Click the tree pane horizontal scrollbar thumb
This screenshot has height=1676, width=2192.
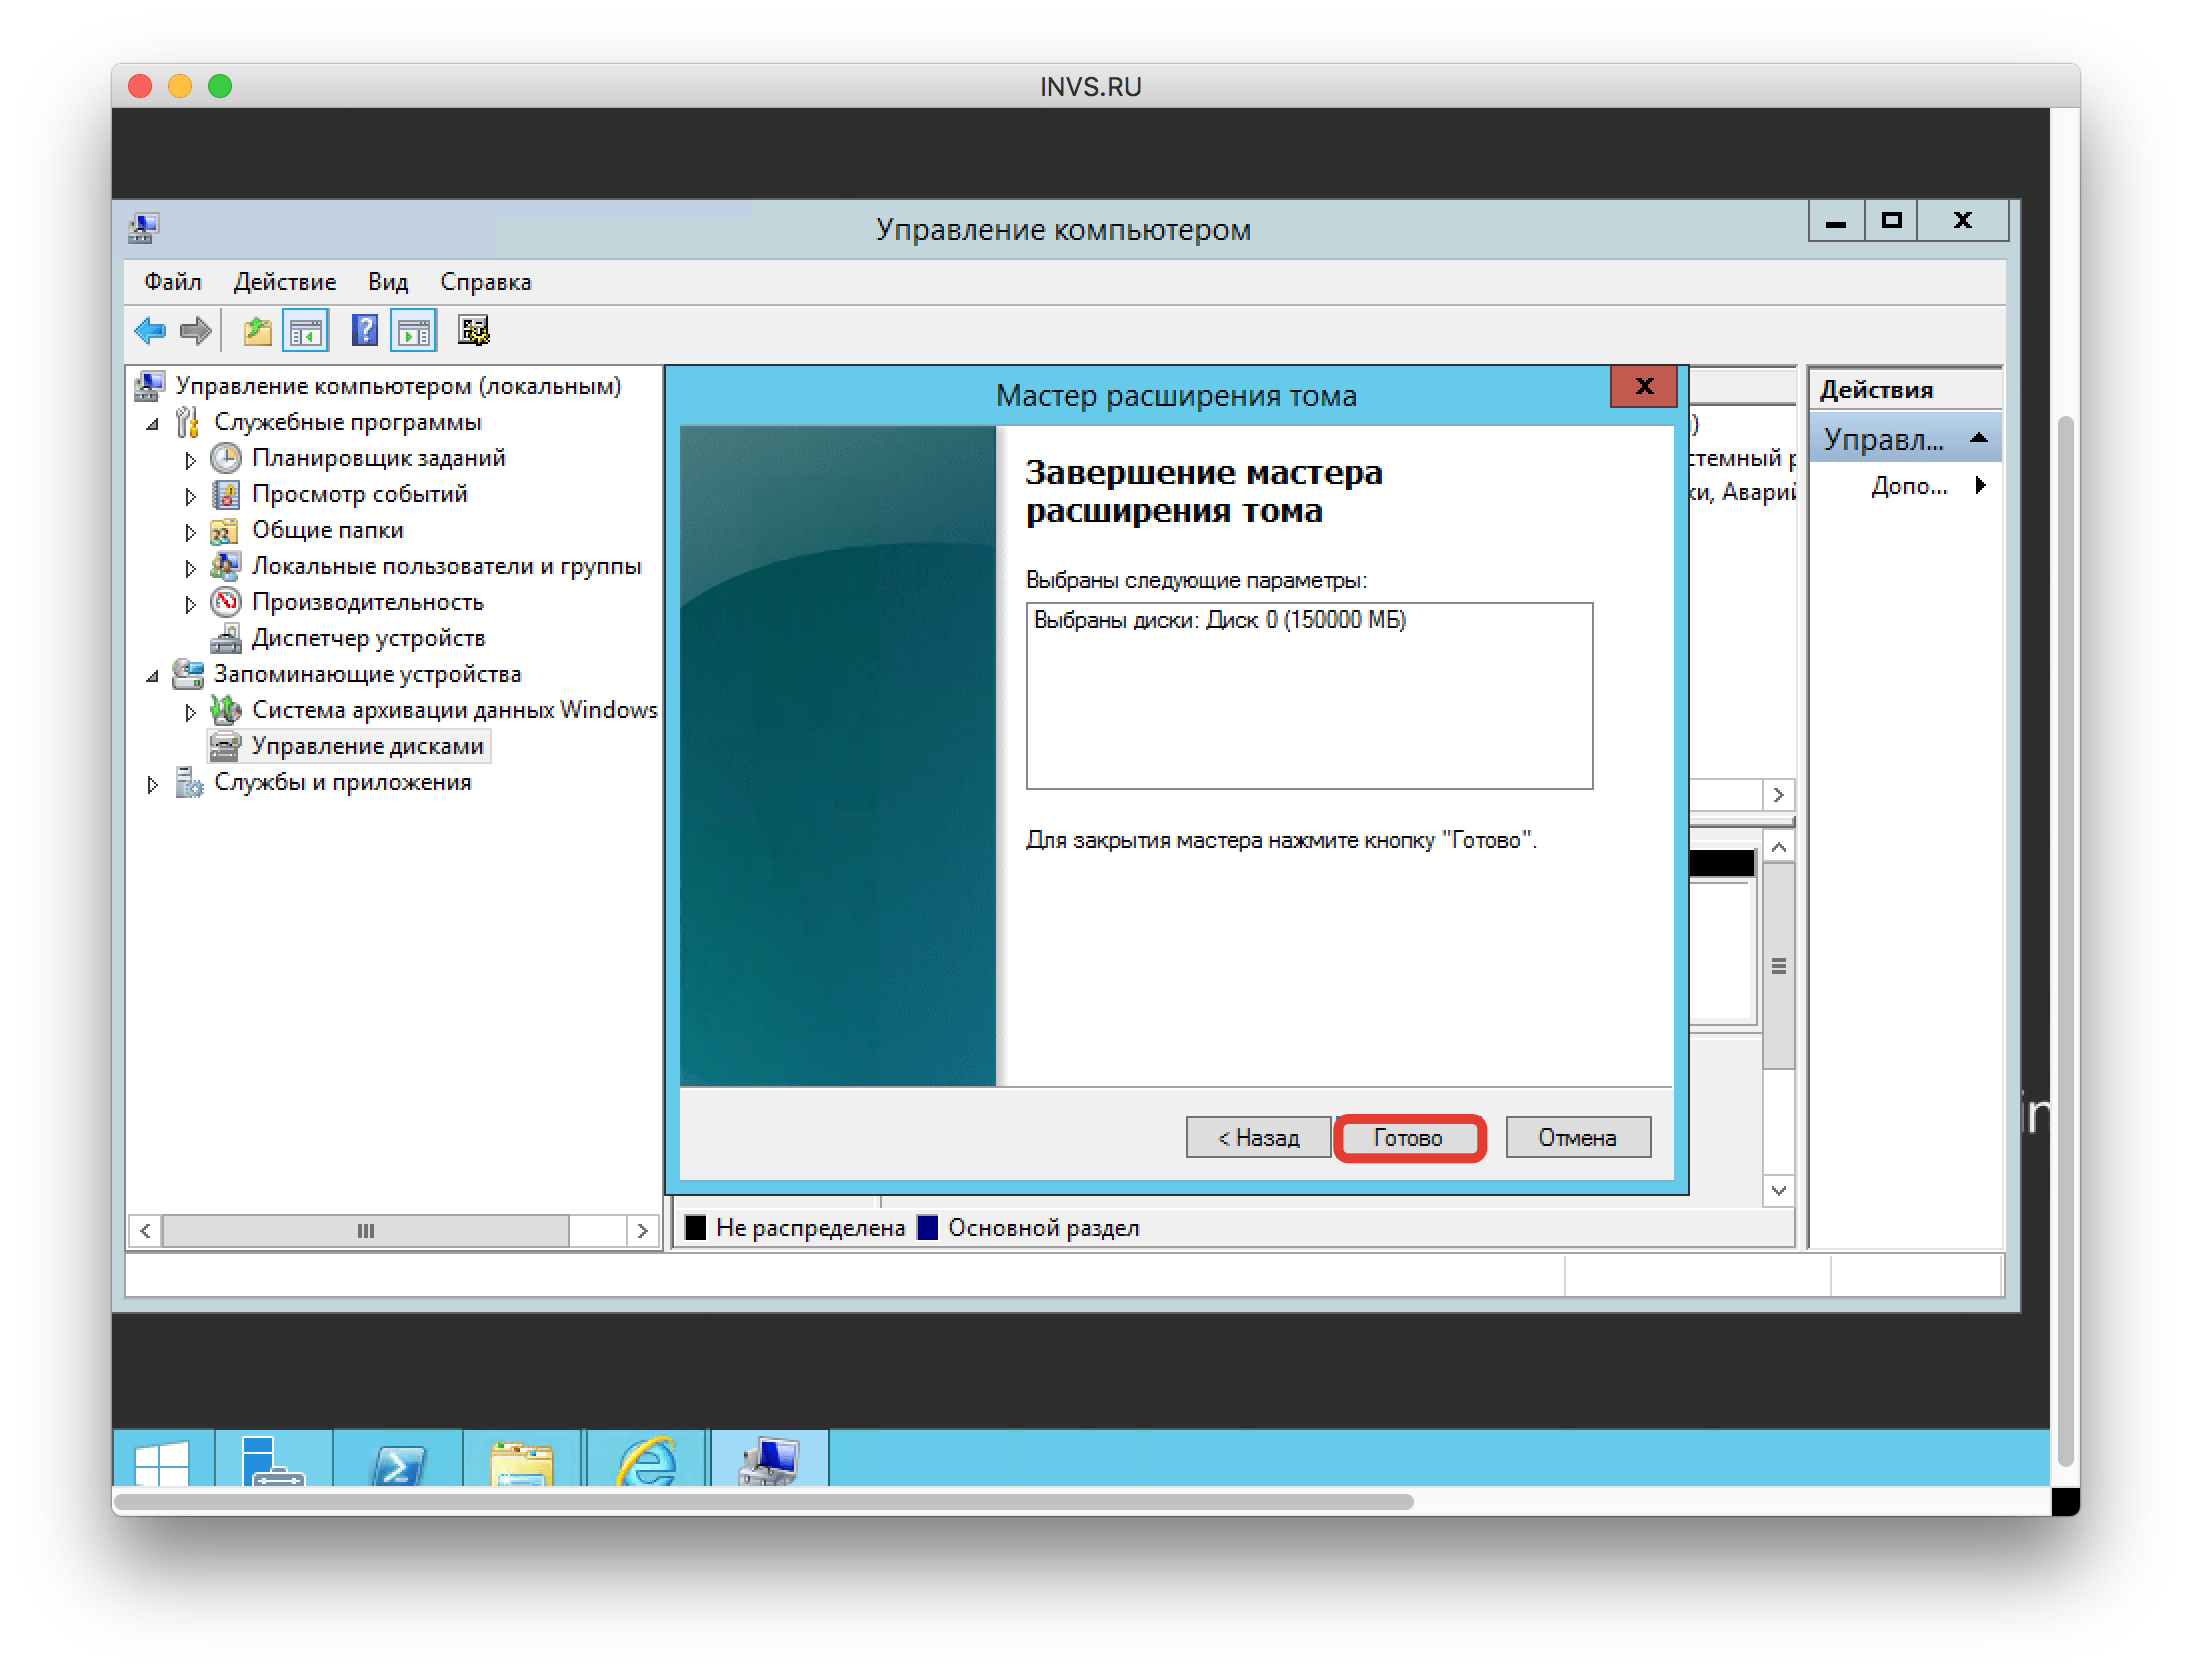coord(366,1231)
